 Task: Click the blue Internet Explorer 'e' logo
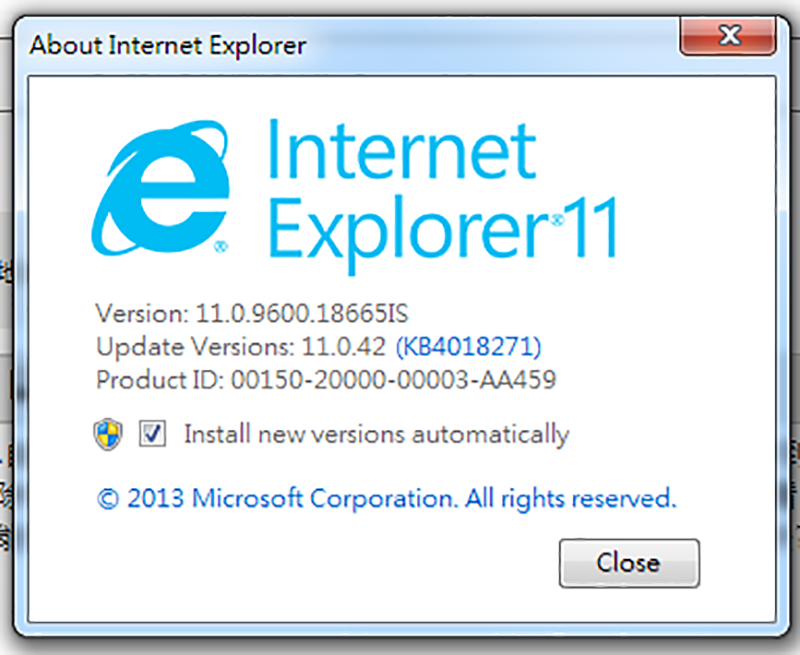(161, 188)
